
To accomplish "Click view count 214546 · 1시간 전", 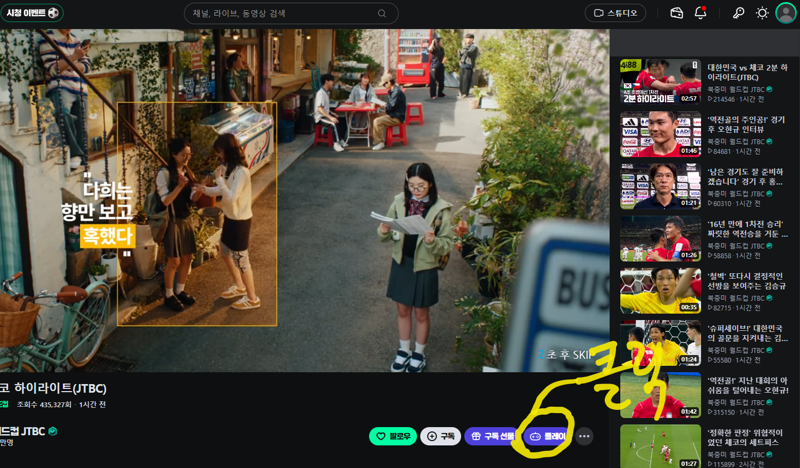I will pyautogui.click(x=734, y=99).
